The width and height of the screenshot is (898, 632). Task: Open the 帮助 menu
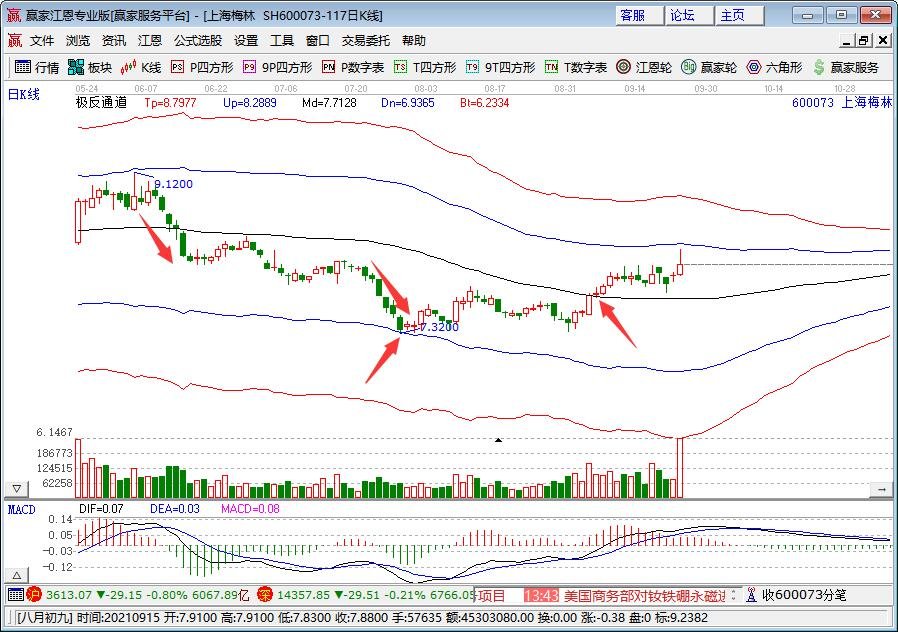(x=413, y=41)
